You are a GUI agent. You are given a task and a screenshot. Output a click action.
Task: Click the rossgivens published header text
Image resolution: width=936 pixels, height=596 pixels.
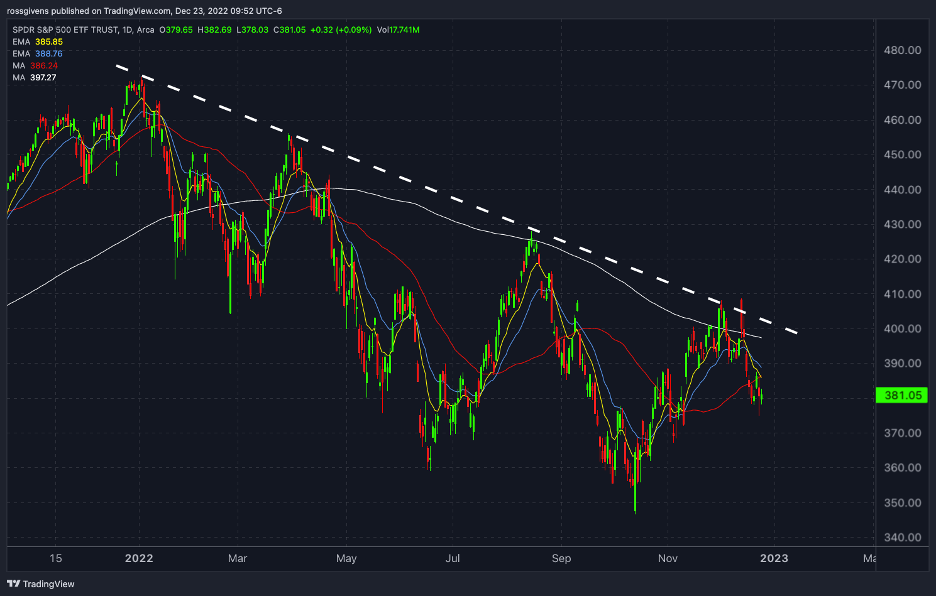coord(144,11)
